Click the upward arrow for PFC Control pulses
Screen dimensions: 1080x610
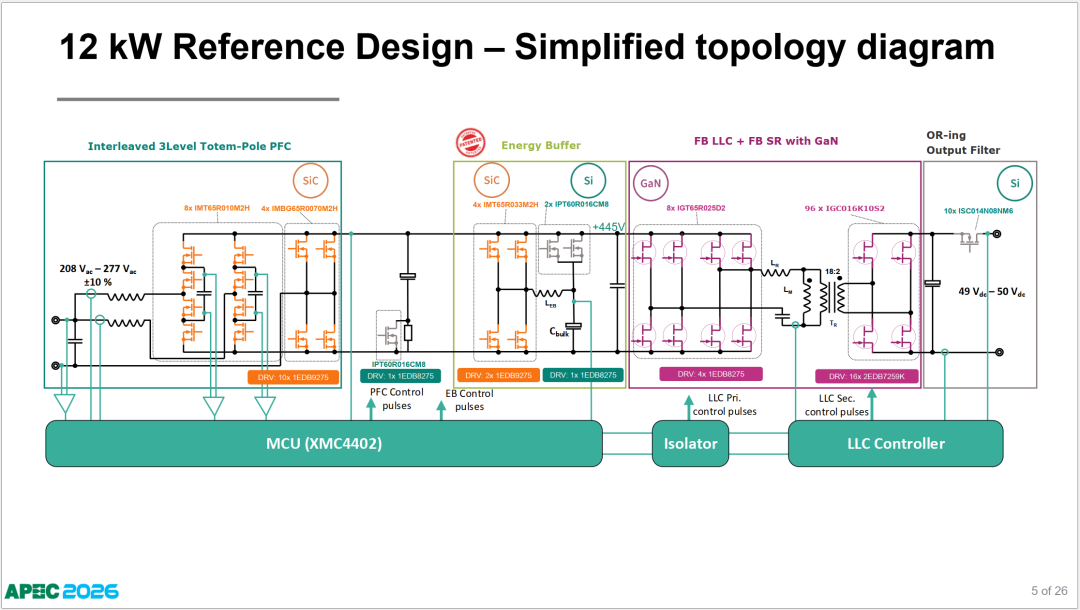point(371,409)
